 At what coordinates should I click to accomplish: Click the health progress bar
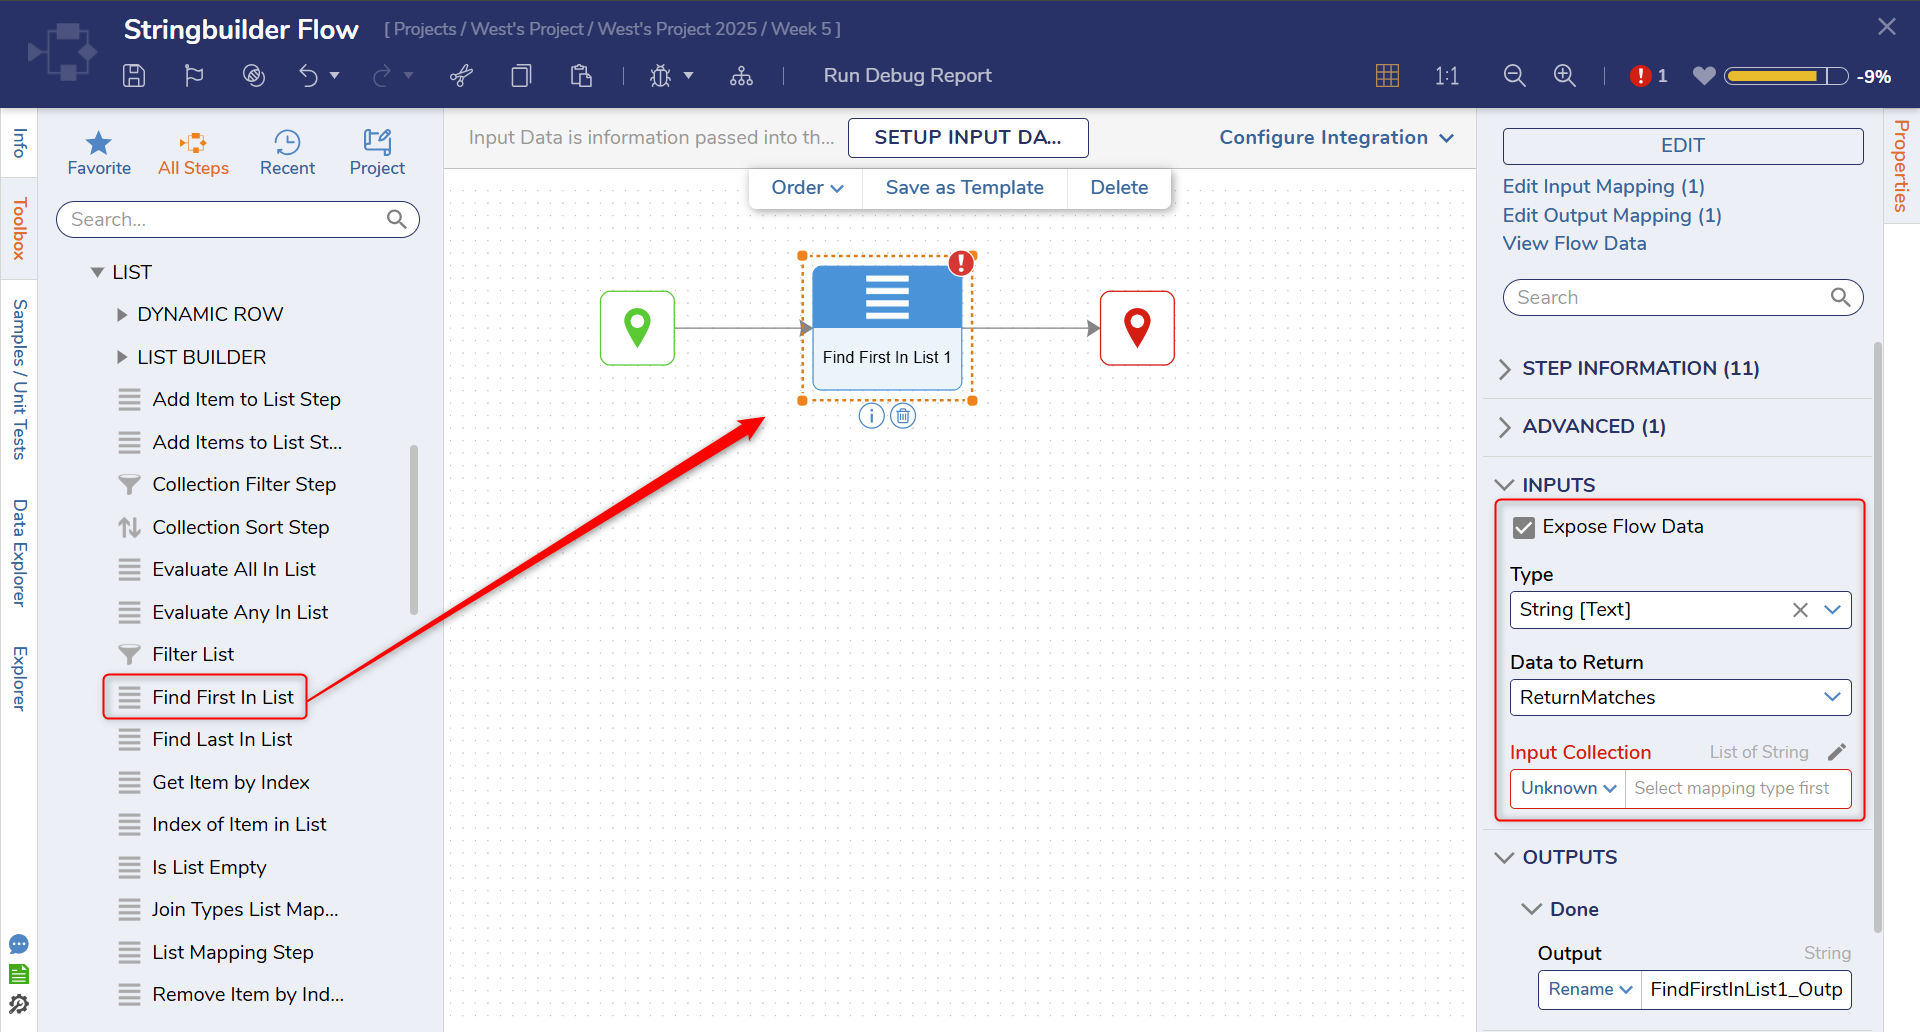tap(1785, 76)
